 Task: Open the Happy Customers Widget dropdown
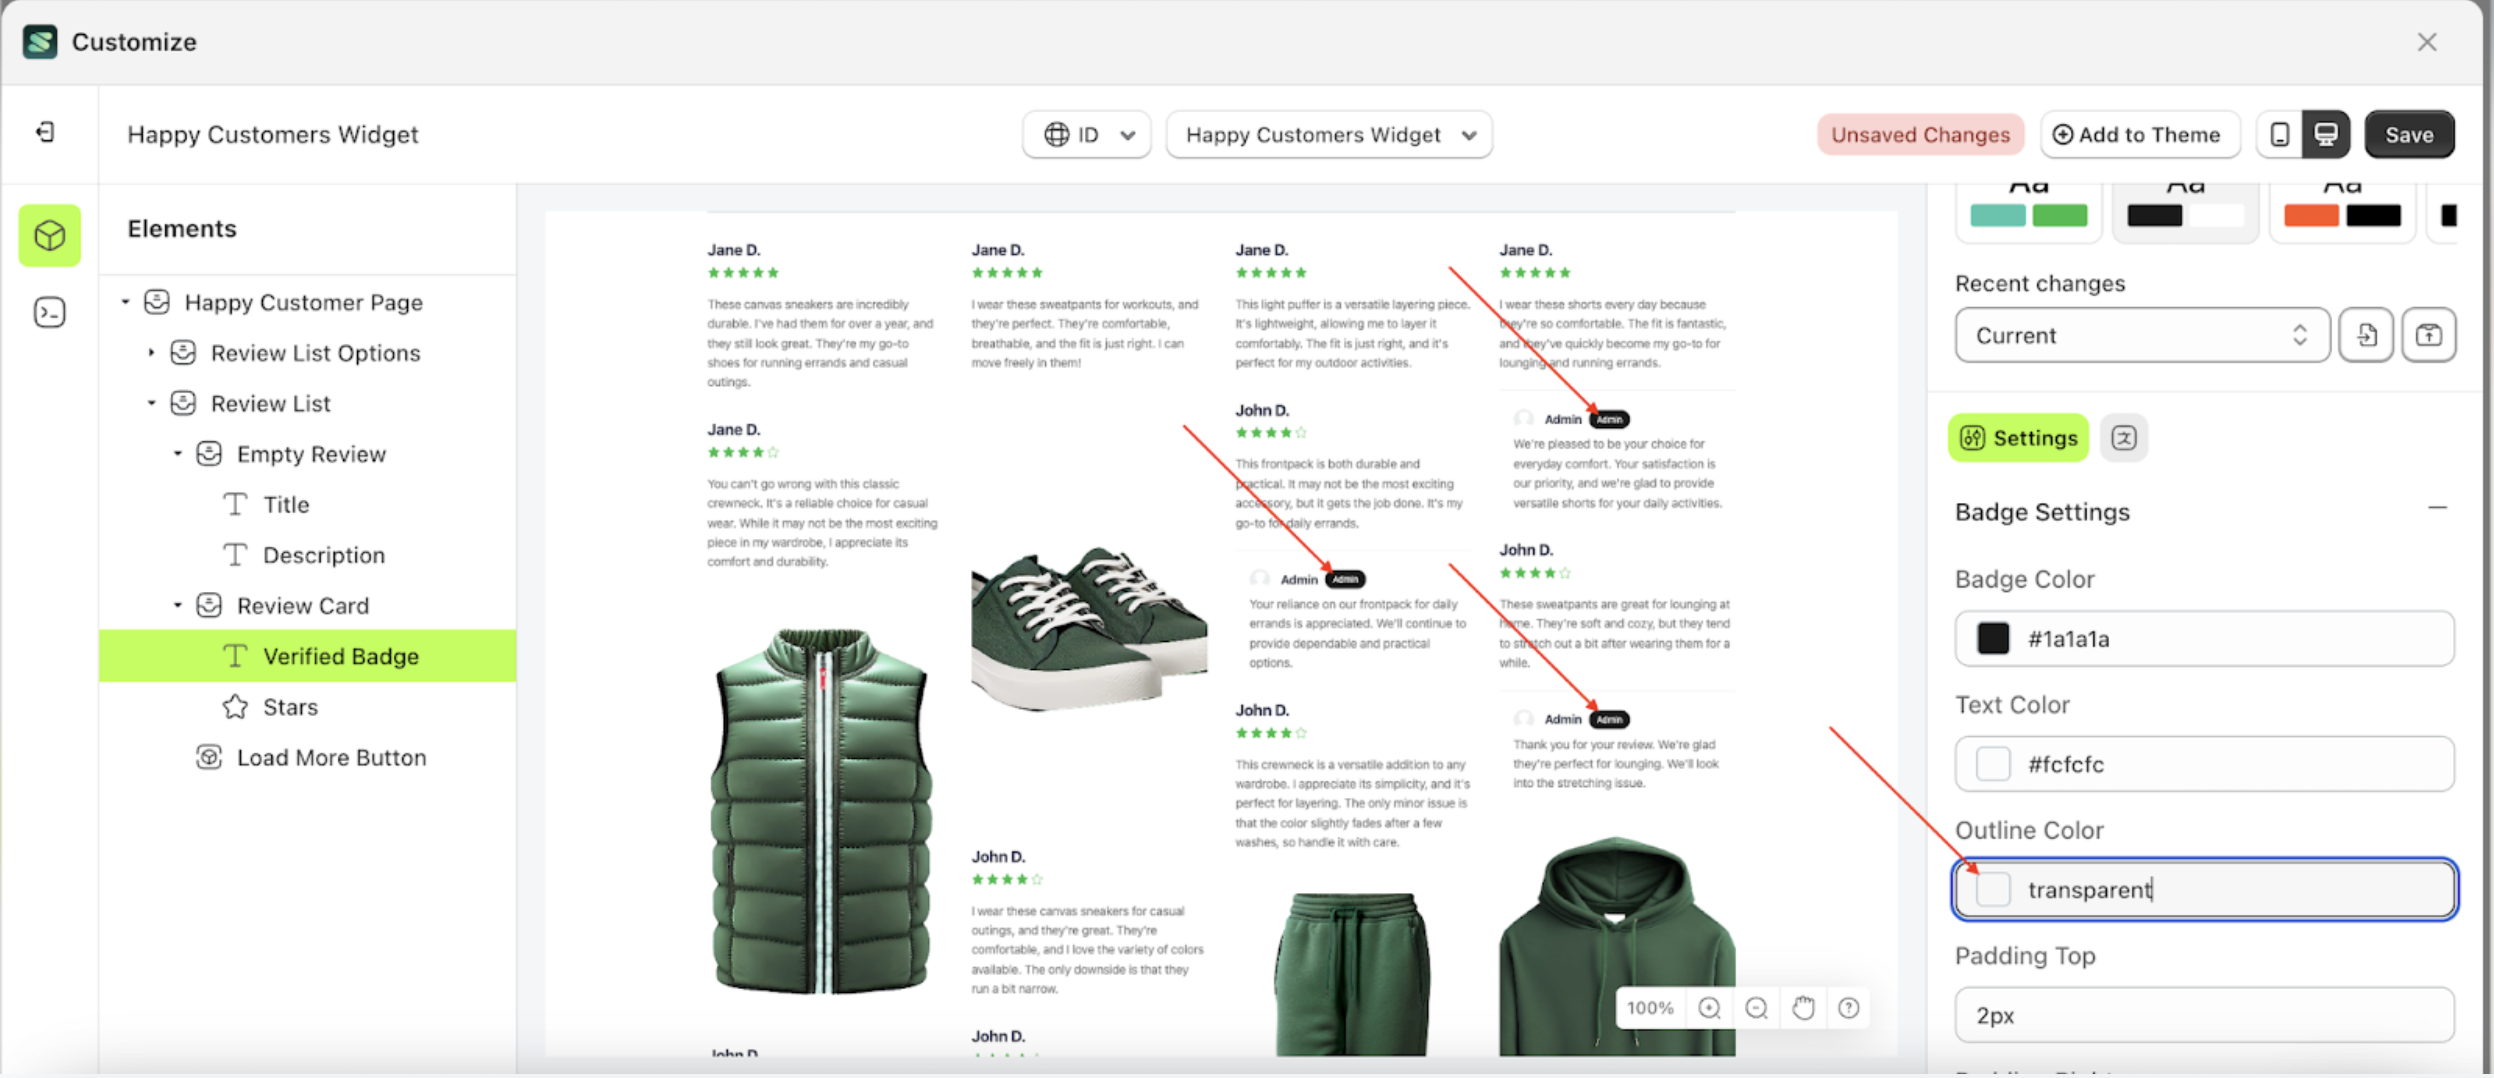pos(1327,134)
